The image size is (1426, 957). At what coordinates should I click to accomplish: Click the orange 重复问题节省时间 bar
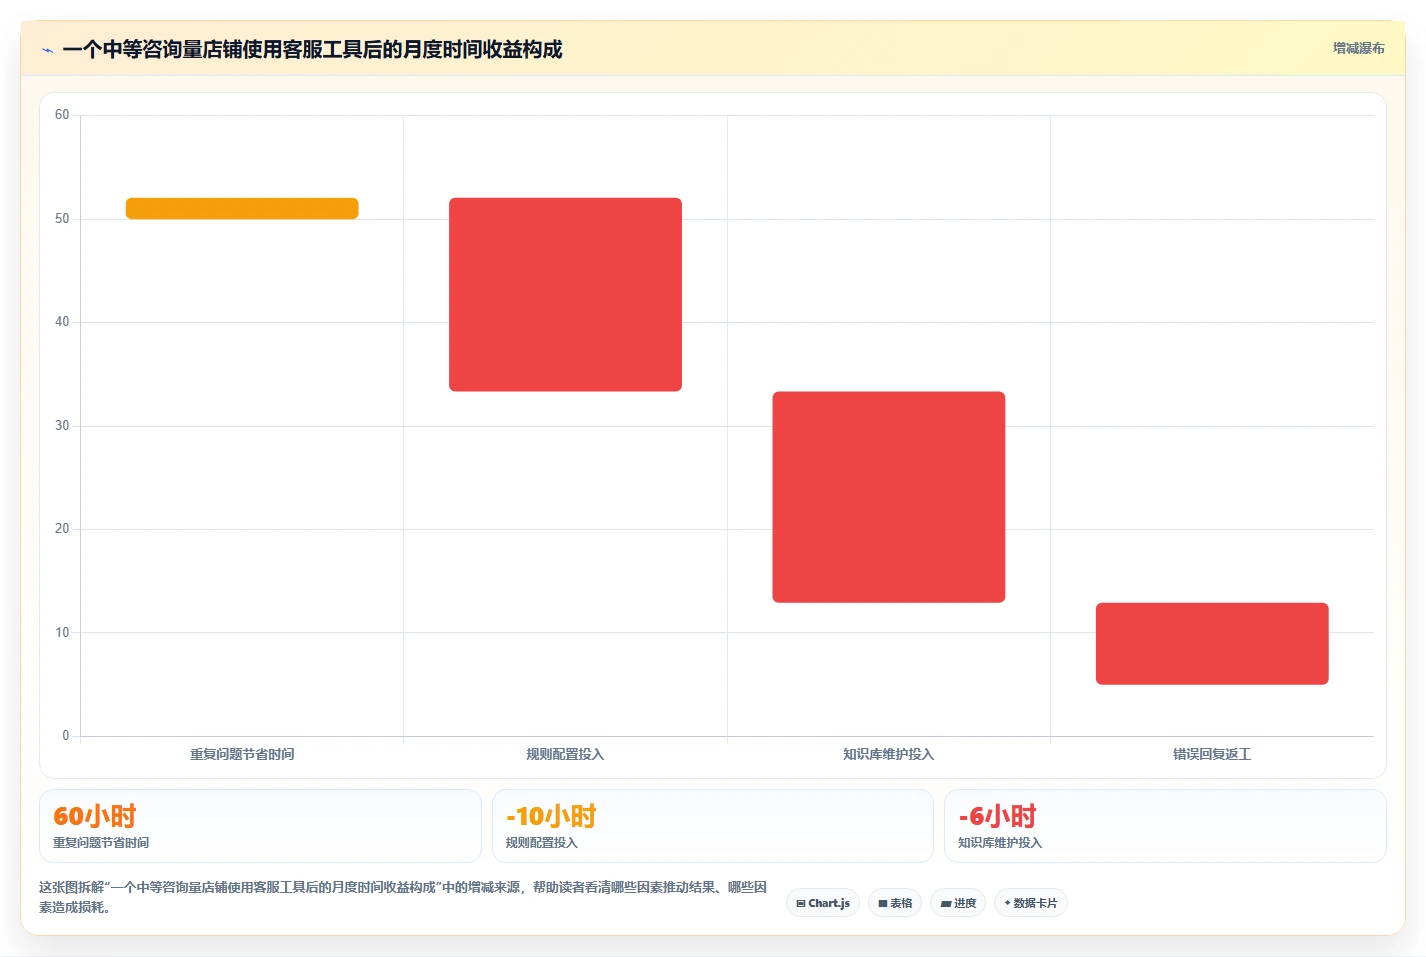click(x=242, y=208)
